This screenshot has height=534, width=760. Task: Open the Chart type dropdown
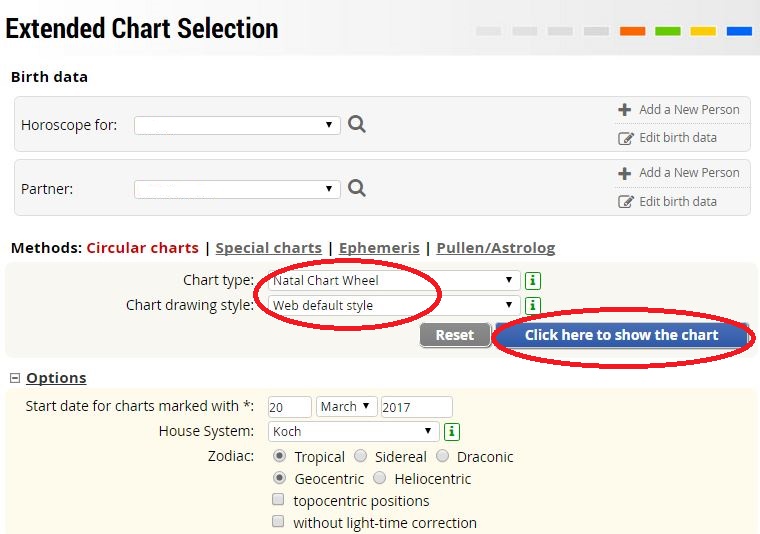click(394, 281)
